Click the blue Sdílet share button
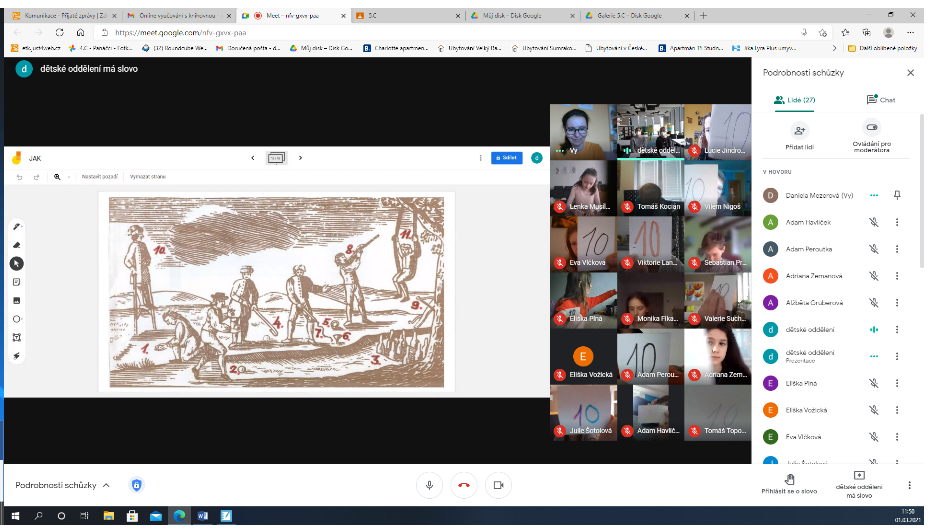938x530 pixels. (507, 158)
